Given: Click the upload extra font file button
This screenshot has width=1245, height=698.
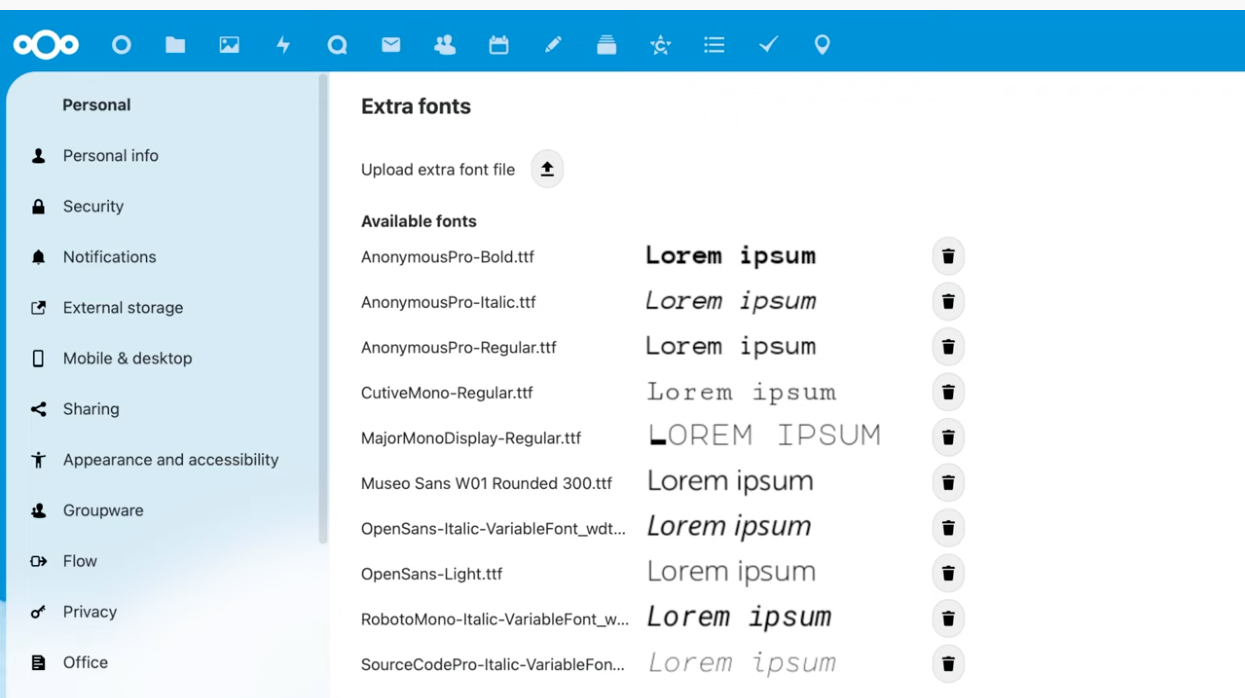Looking at the screenshot, I should [x=547, y=170].
